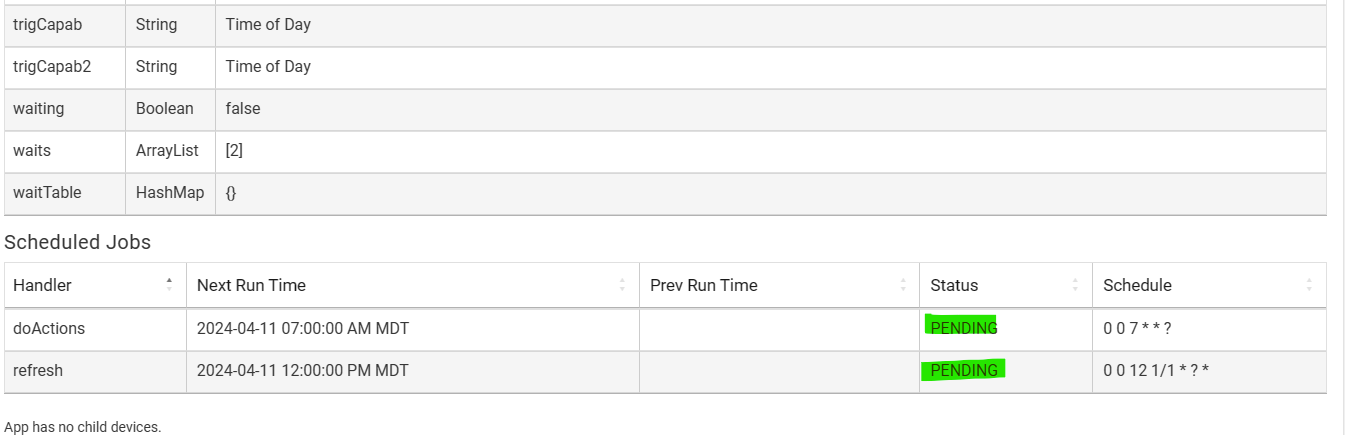Image resolution: width=1345 pixels, height=435 pixels.
Task: Click the waits ArrayList value [2]
Action: [234, 150]
